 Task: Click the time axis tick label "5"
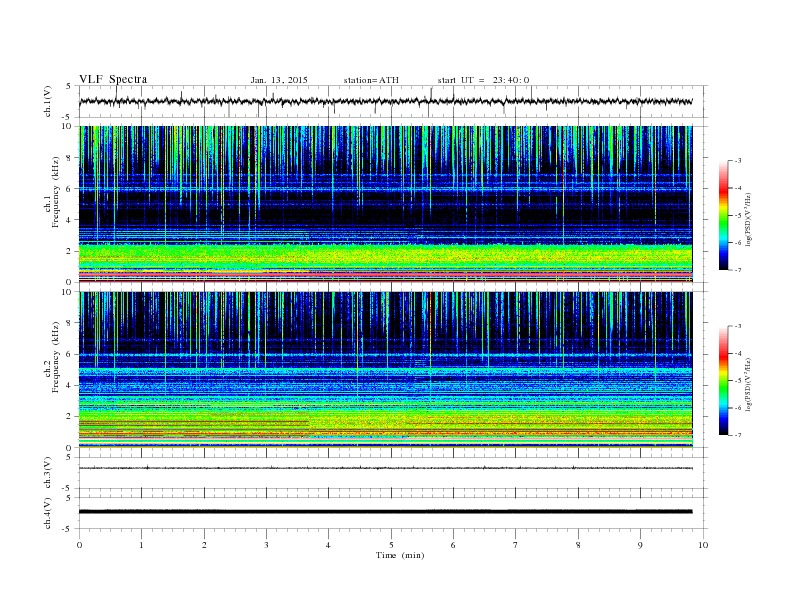pos(391,545)
